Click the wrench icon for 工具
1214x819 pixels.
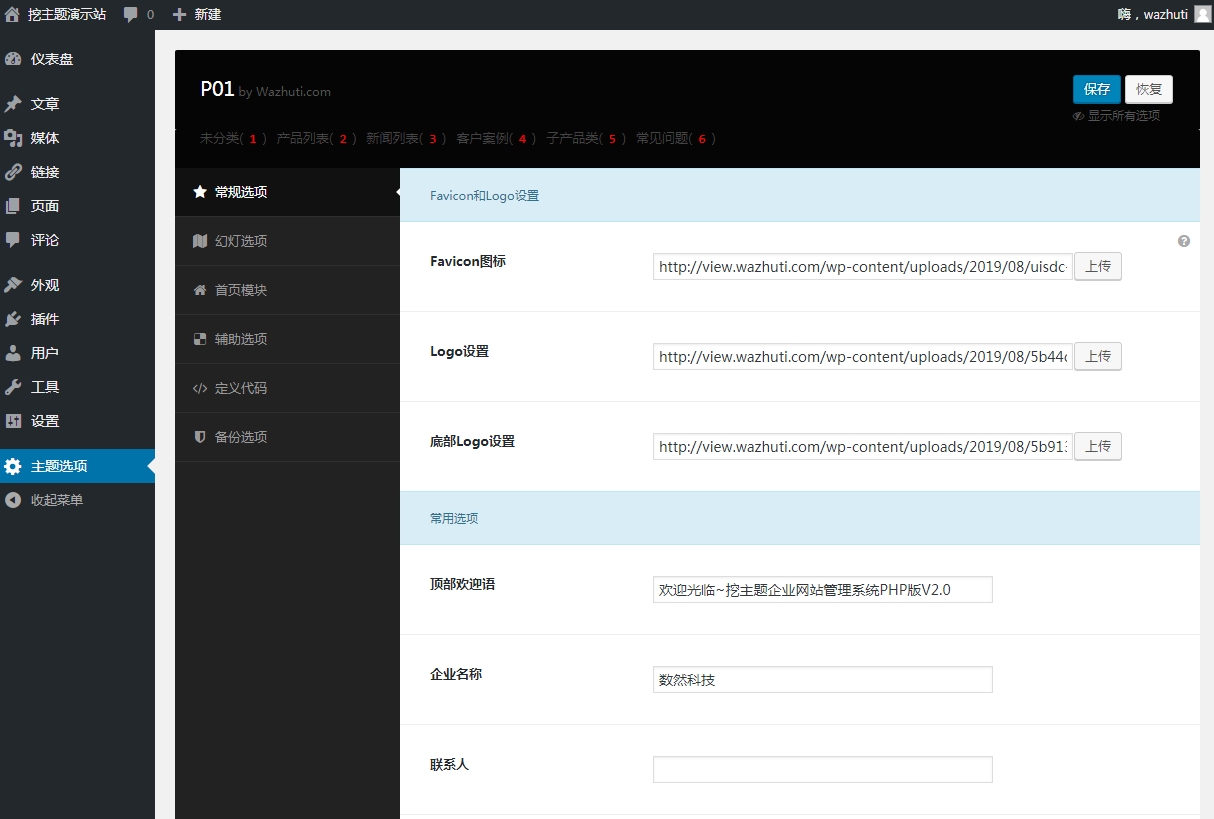[x=13, y=387]
